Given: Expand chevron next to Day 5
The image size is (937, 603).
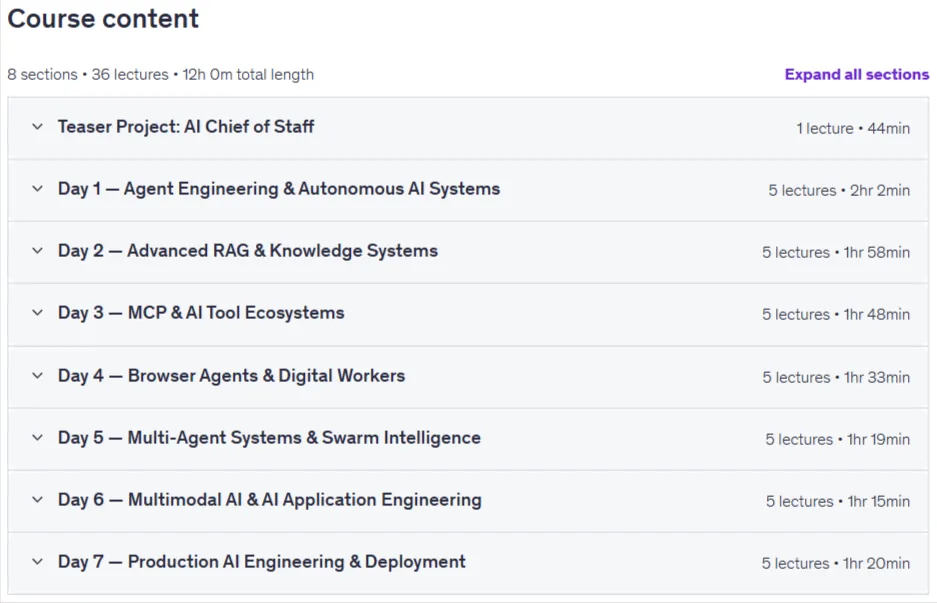Looking at the screenshot, I should coord(37,438).
